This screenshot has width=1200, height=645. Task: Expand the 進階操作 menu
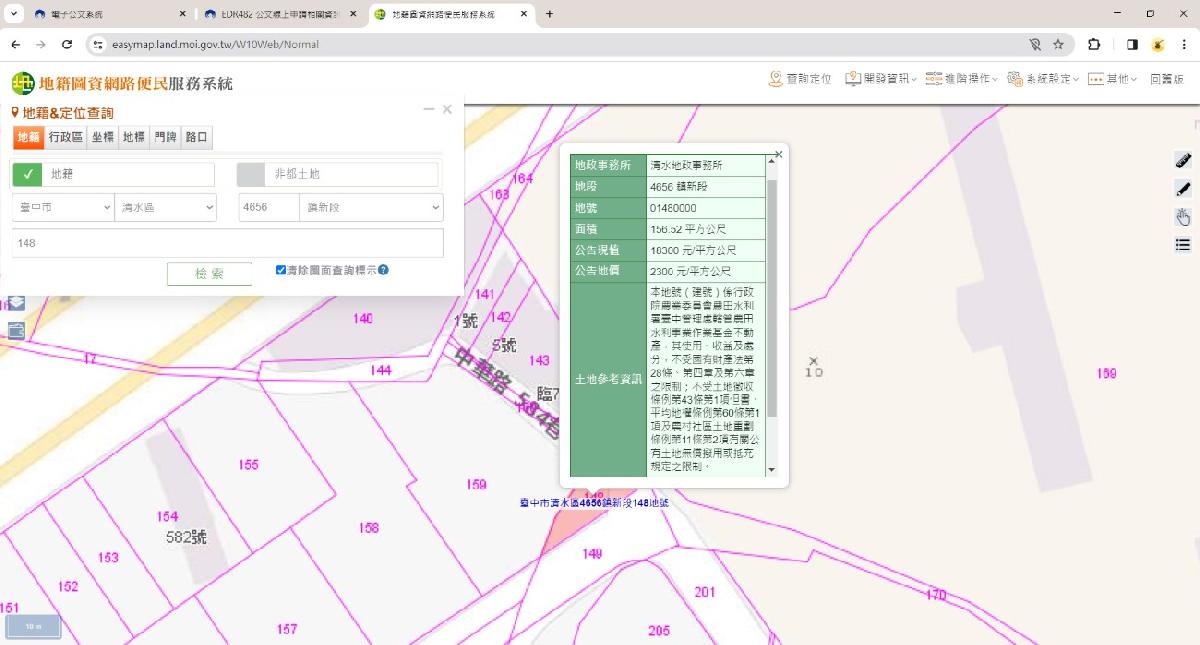pyautogui.click(x=961, y=79)
